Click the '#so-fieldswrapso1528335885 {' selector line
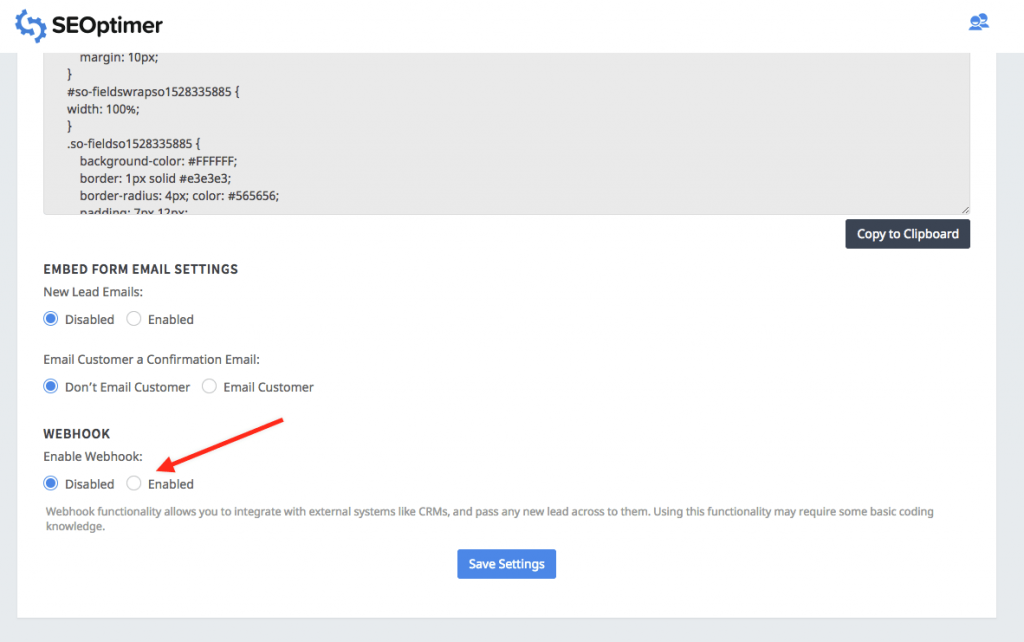 (153, 91)
